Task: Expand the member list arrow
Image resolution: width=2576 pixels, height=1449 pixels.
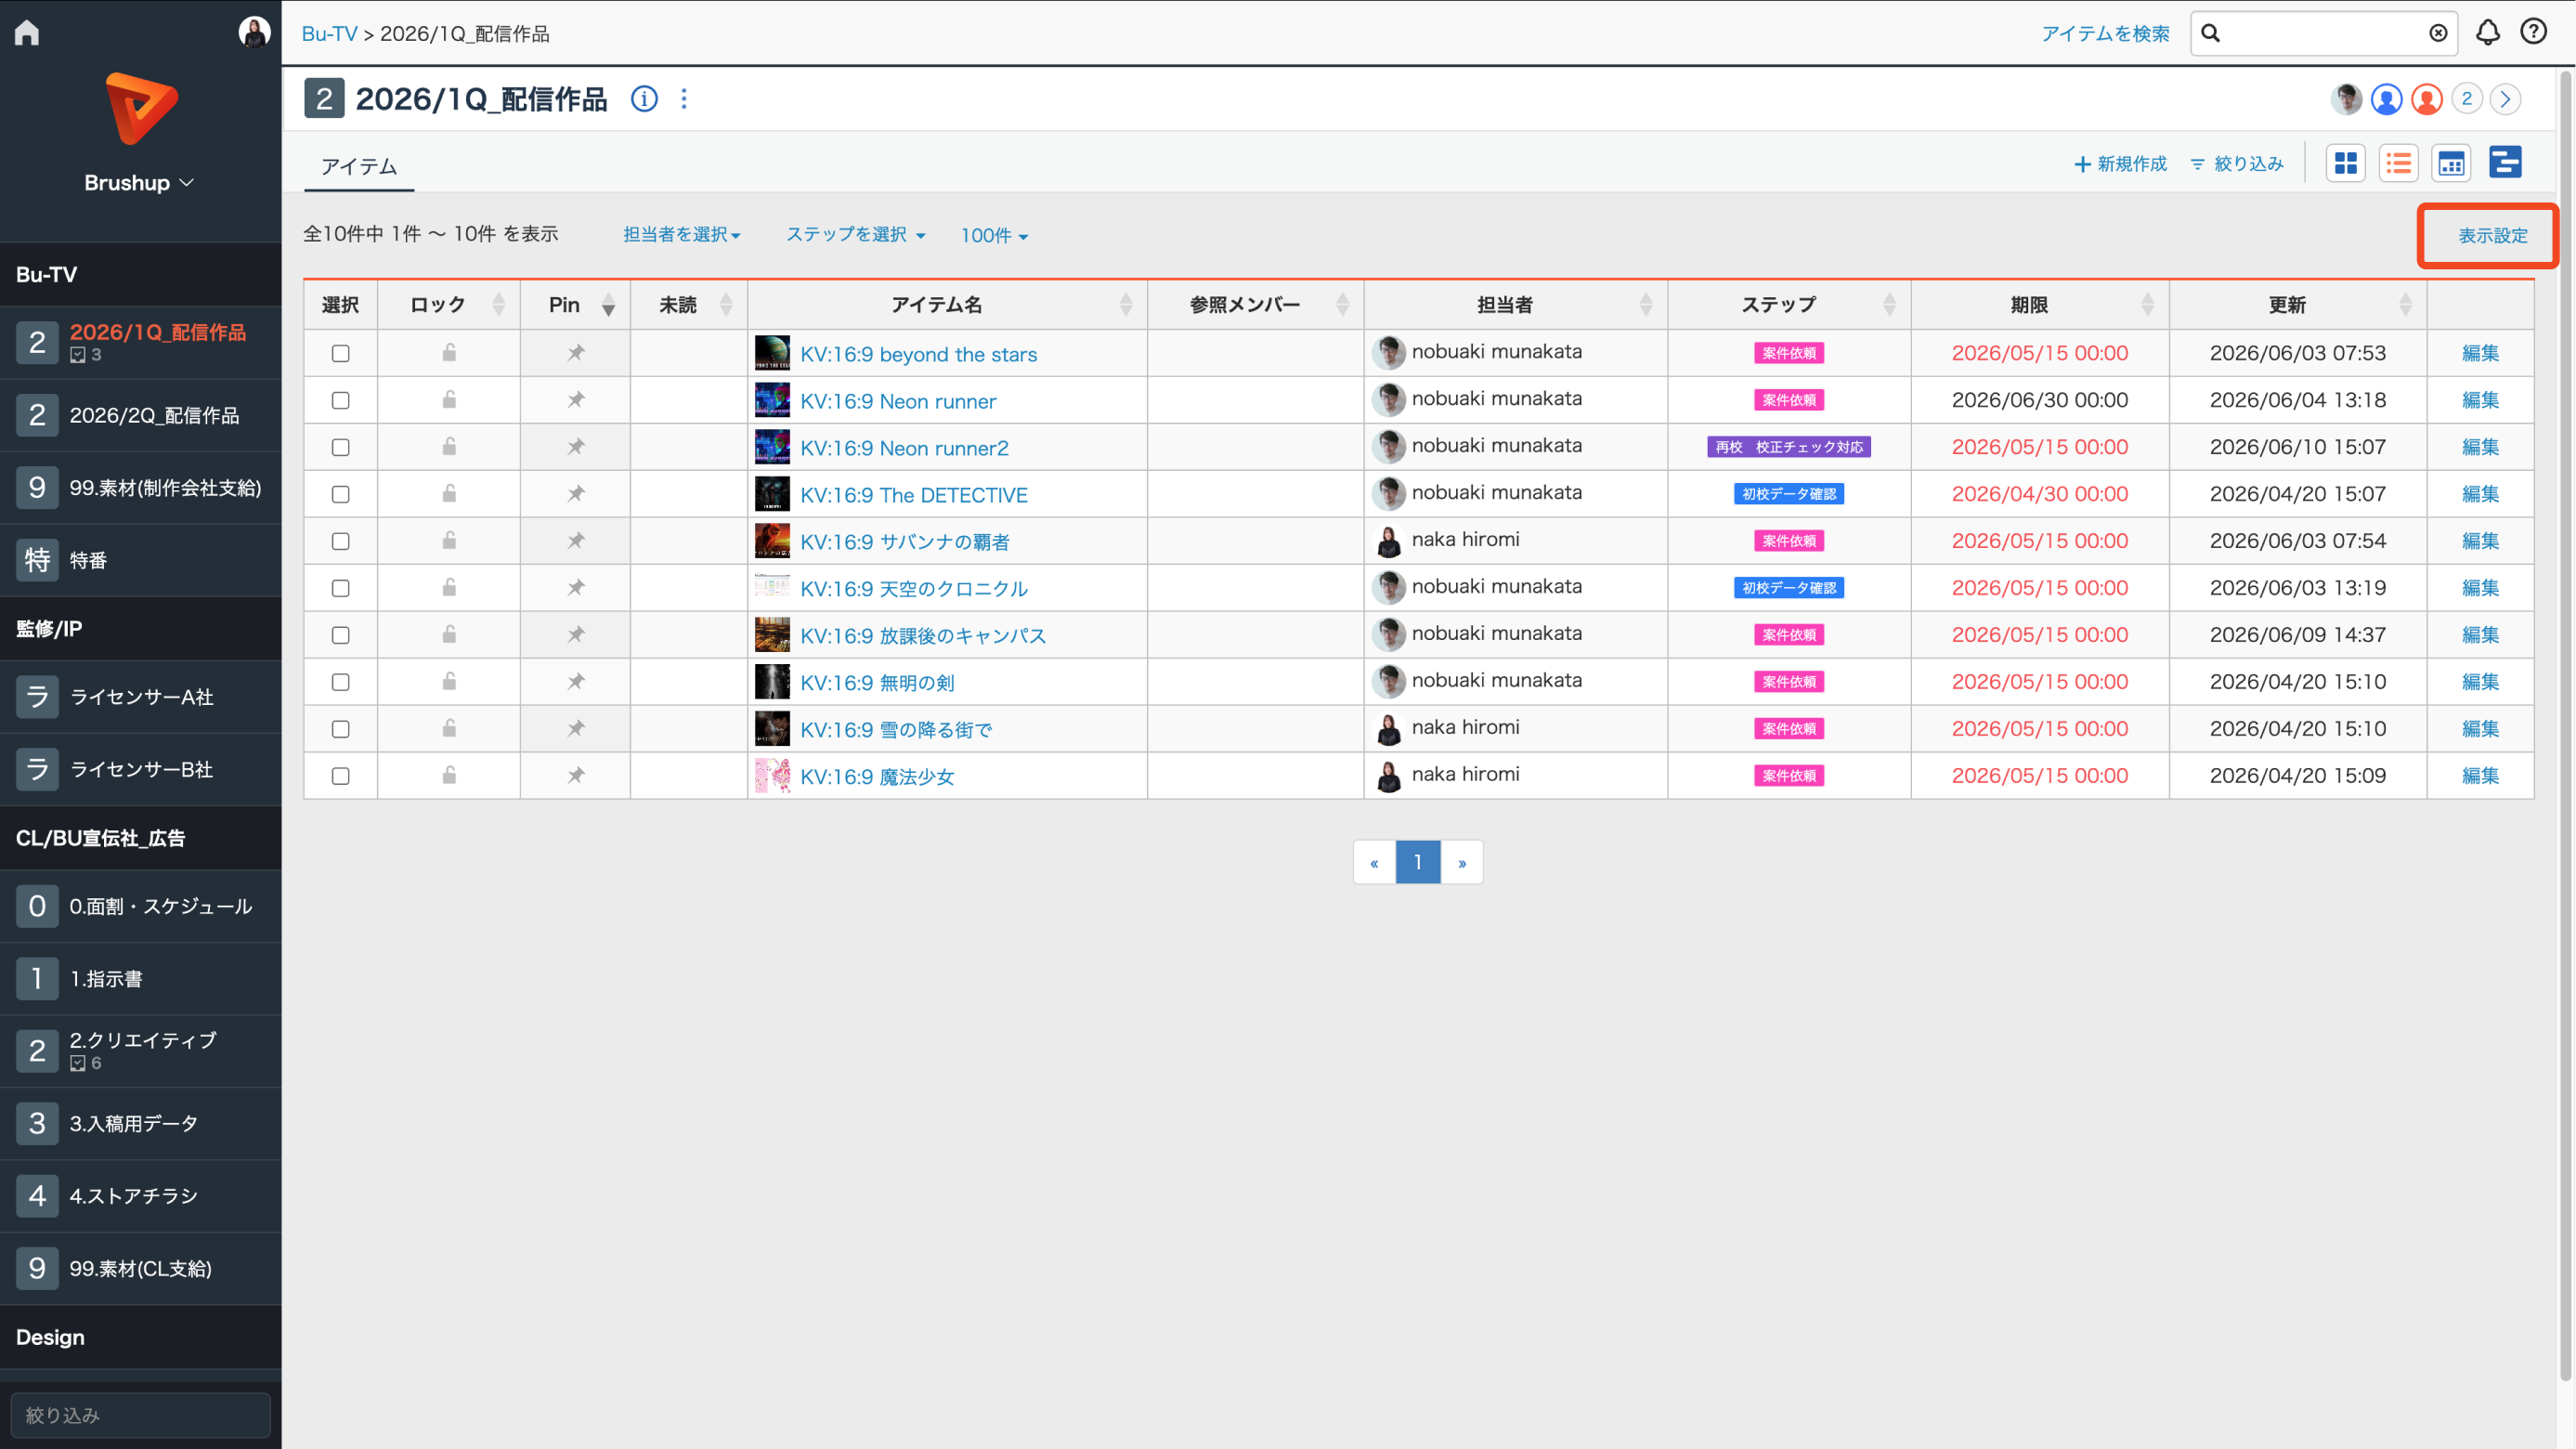Action: tap(2505, 99)
